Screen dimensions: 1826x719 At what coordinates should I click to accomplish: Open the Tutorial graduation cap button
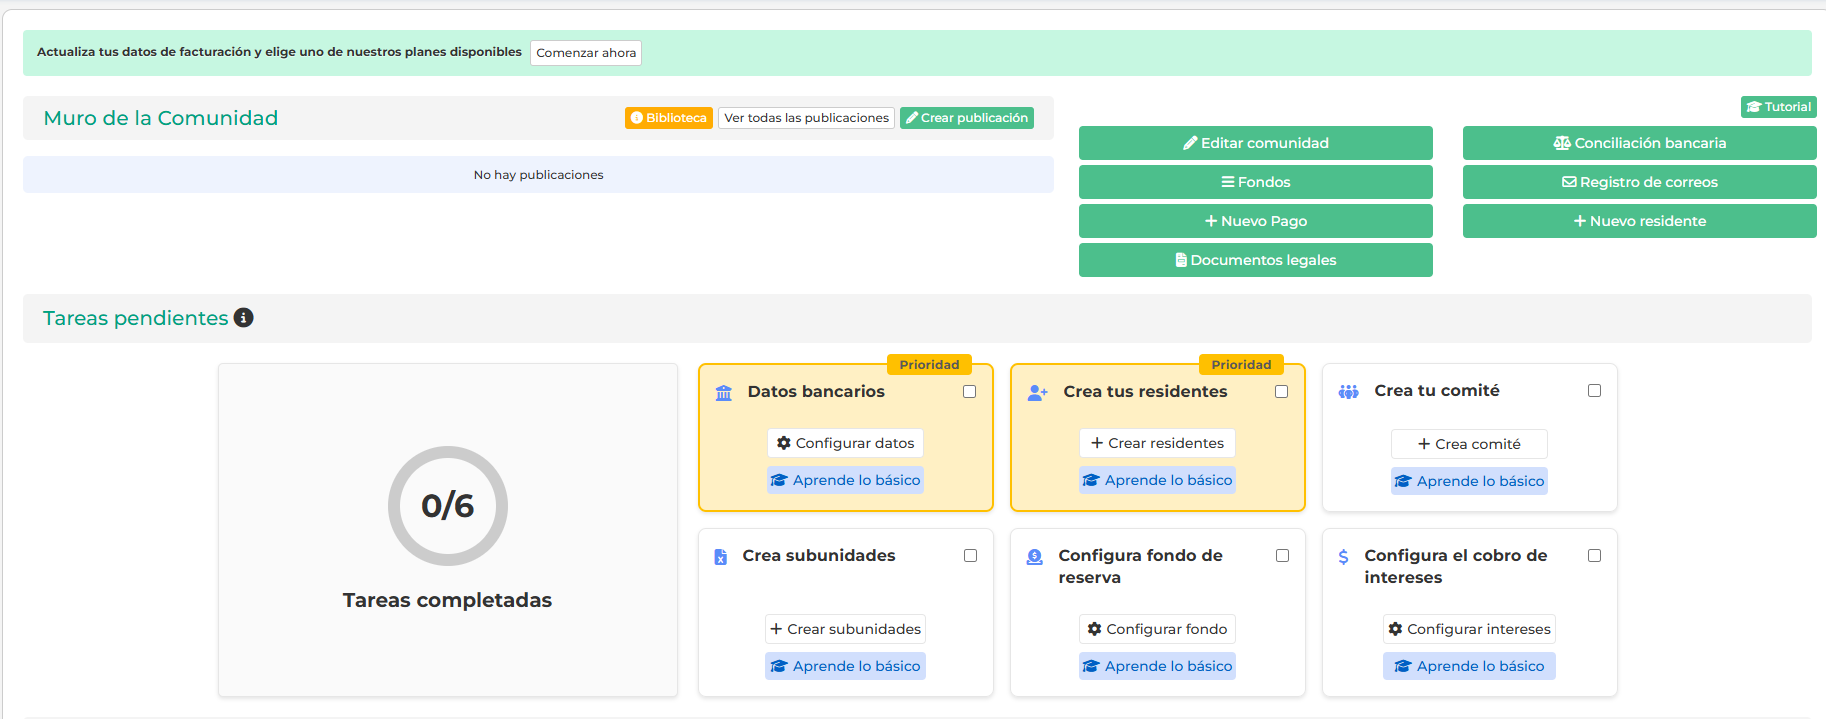(x=1778, y=107)
